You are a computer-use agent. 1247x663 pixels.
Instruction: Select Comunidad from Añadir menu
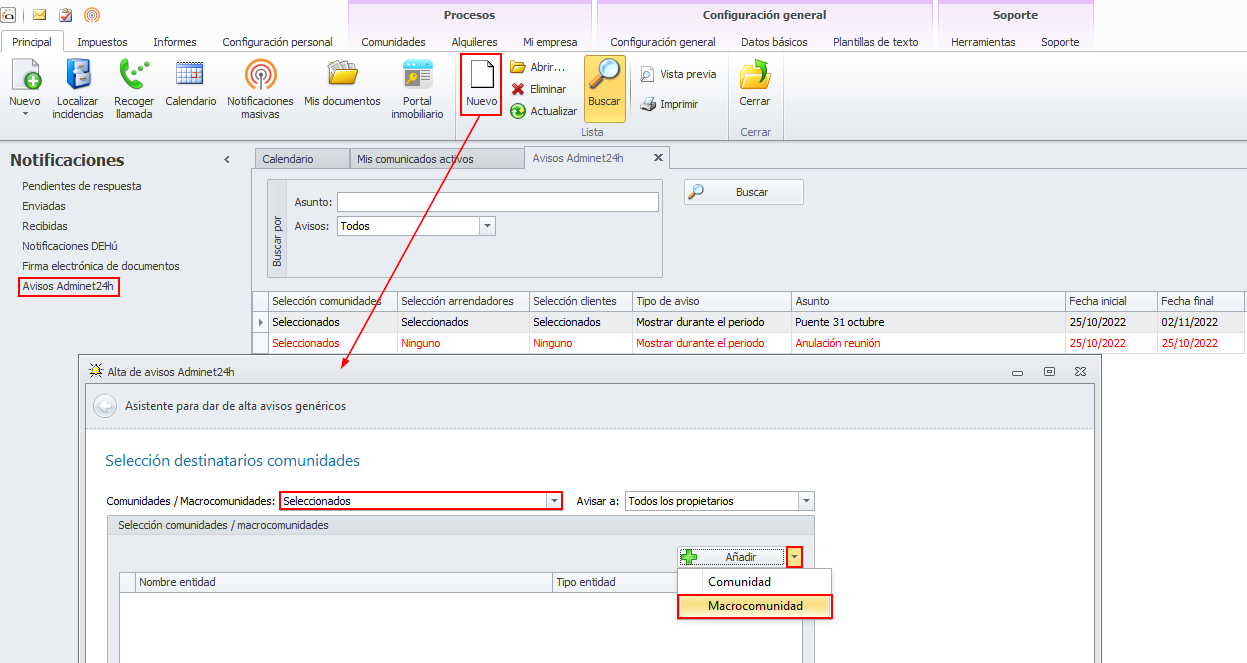pyautogui.click(x=754, y=582)
